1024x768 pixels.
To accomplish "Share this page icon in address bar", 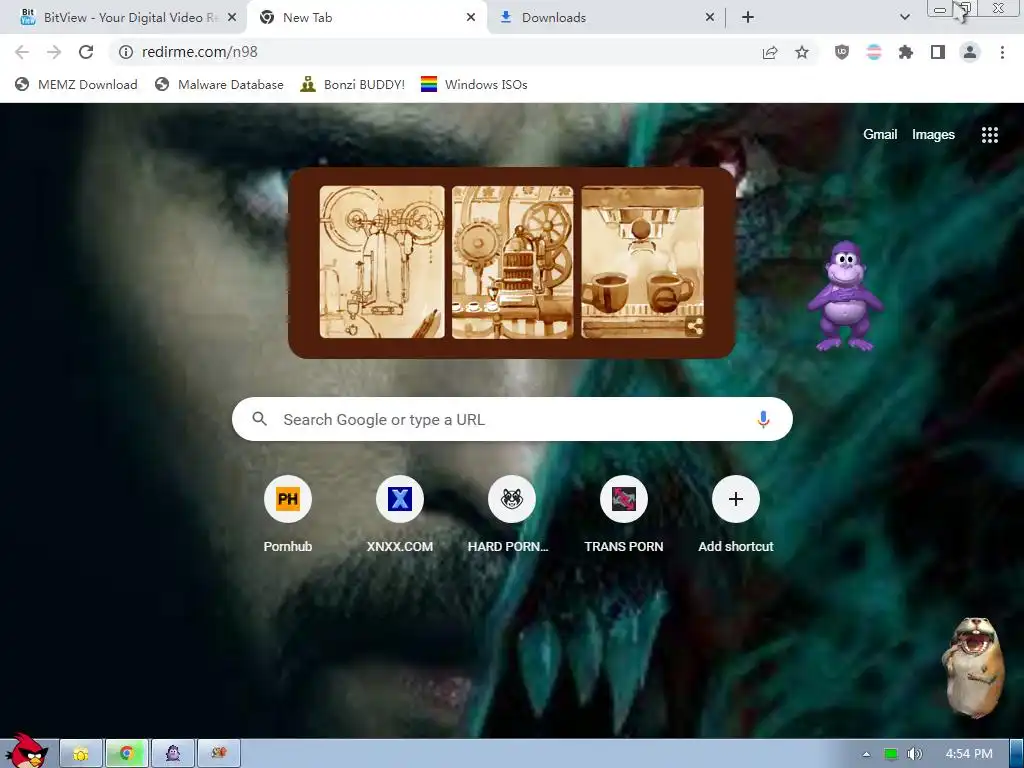I will pyautogui.click(x=770, y=52).
